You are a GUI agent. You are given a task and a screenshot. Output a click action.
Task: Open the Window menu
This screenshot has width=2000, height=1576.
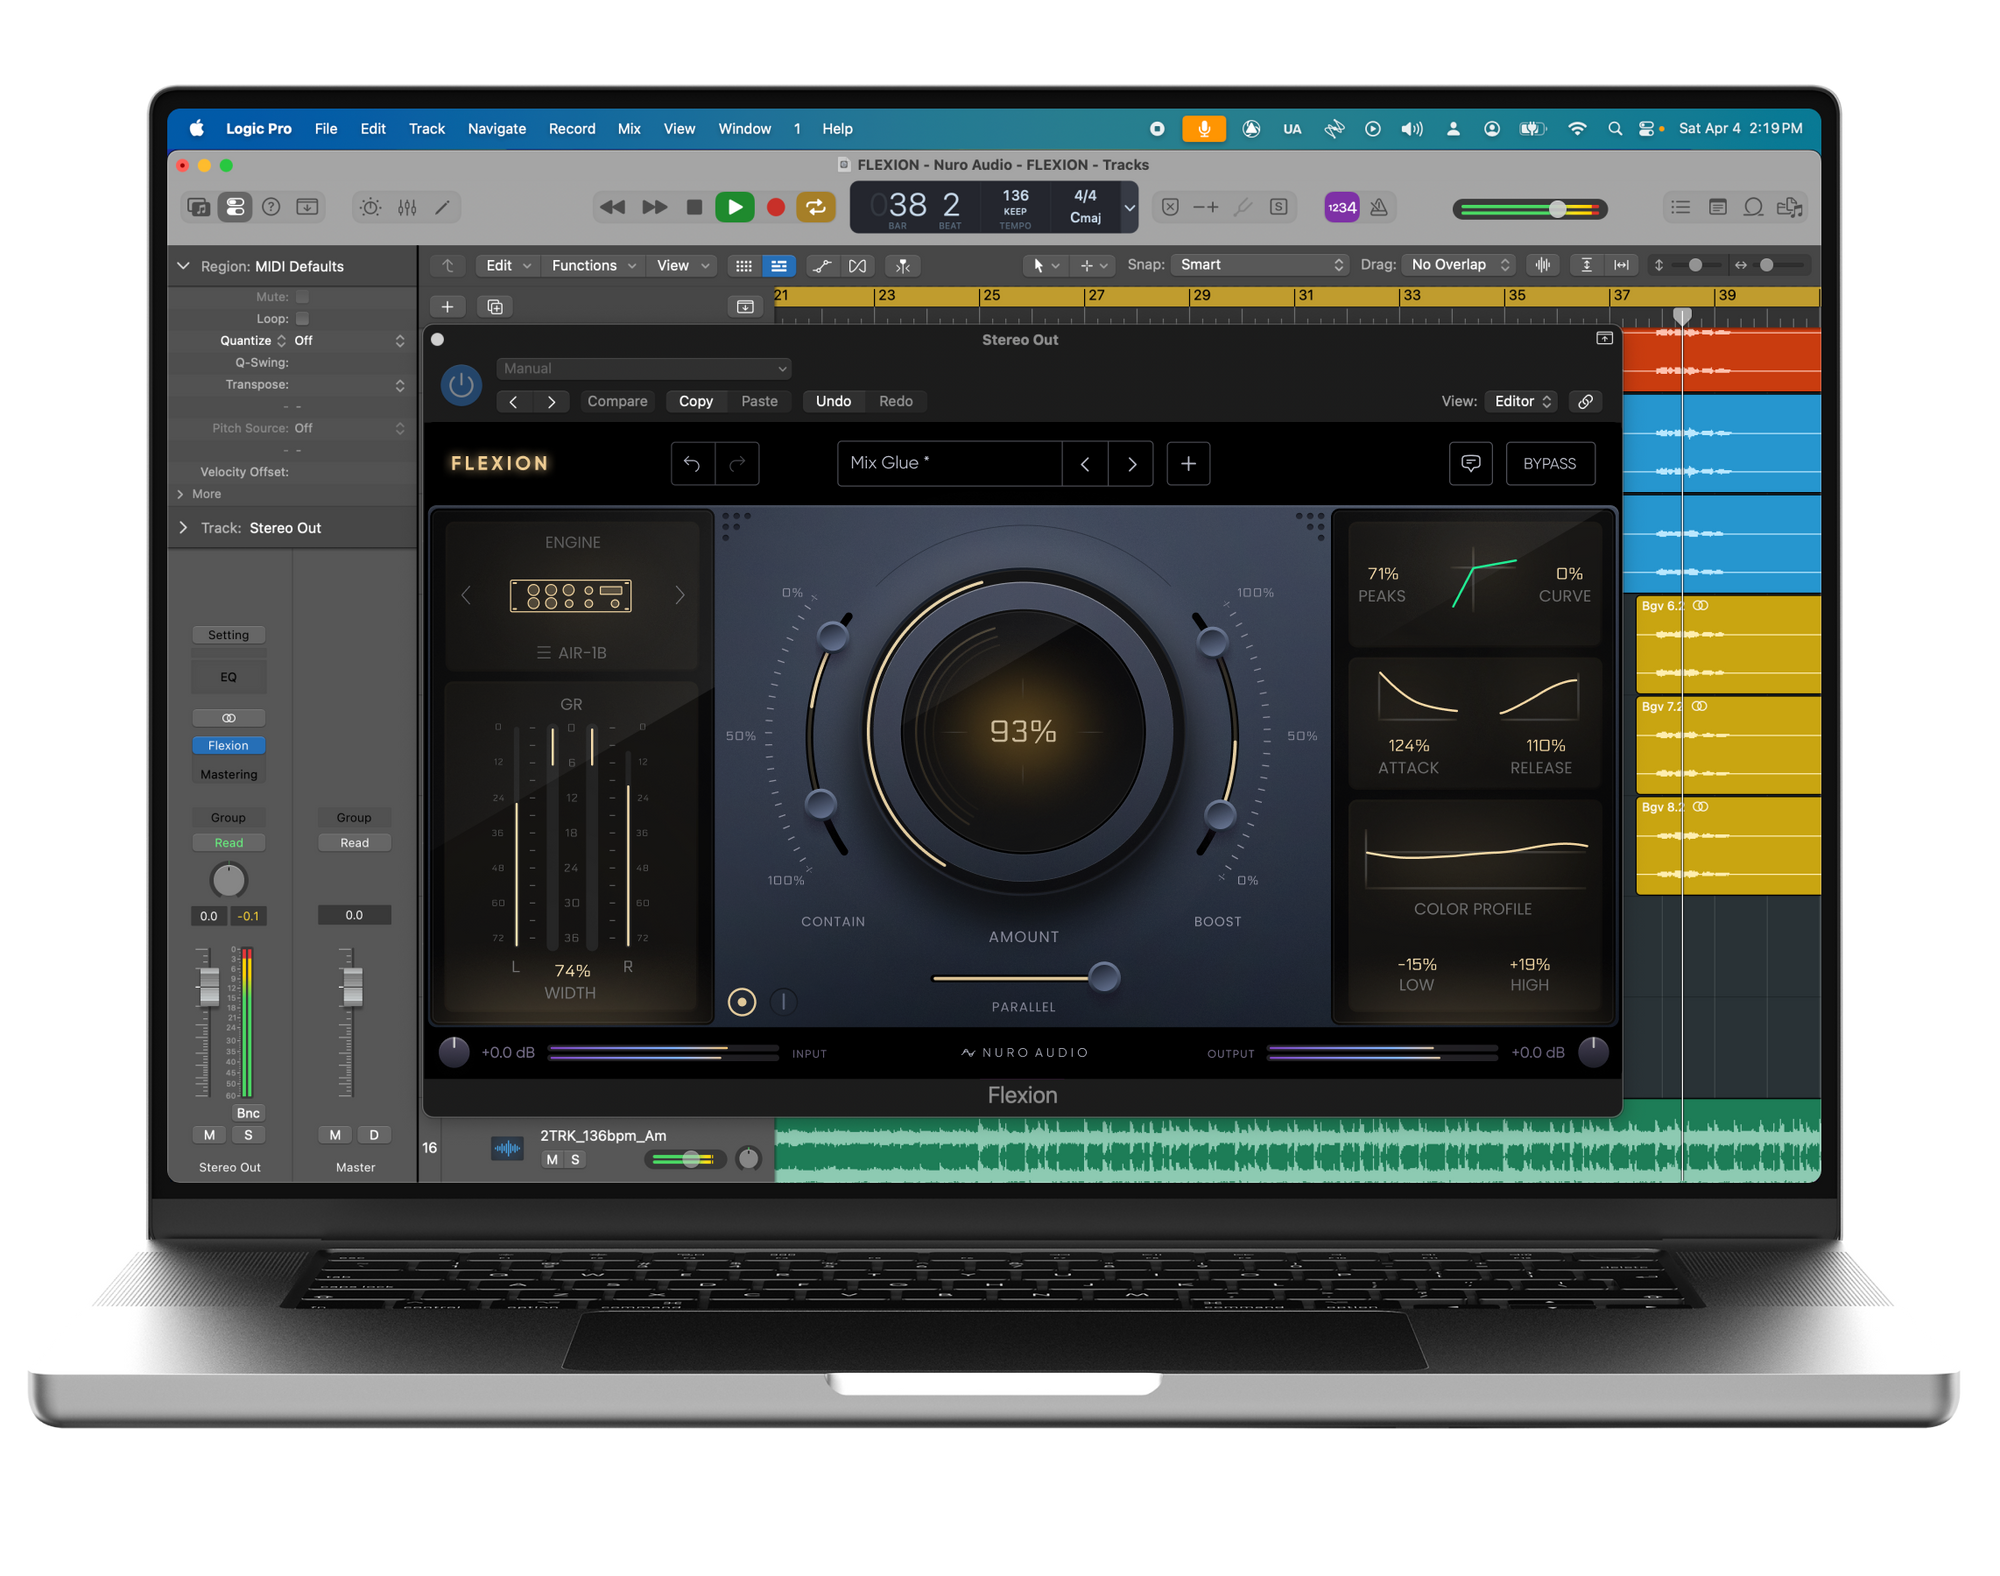point(745,129)
